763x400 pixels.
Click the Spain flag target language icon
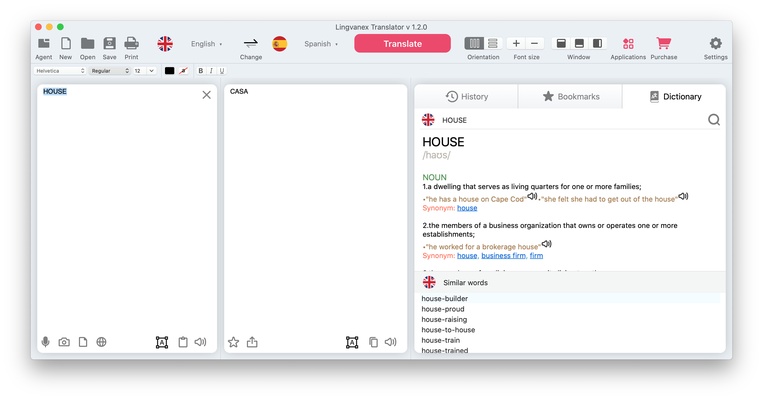pos(279,44)
